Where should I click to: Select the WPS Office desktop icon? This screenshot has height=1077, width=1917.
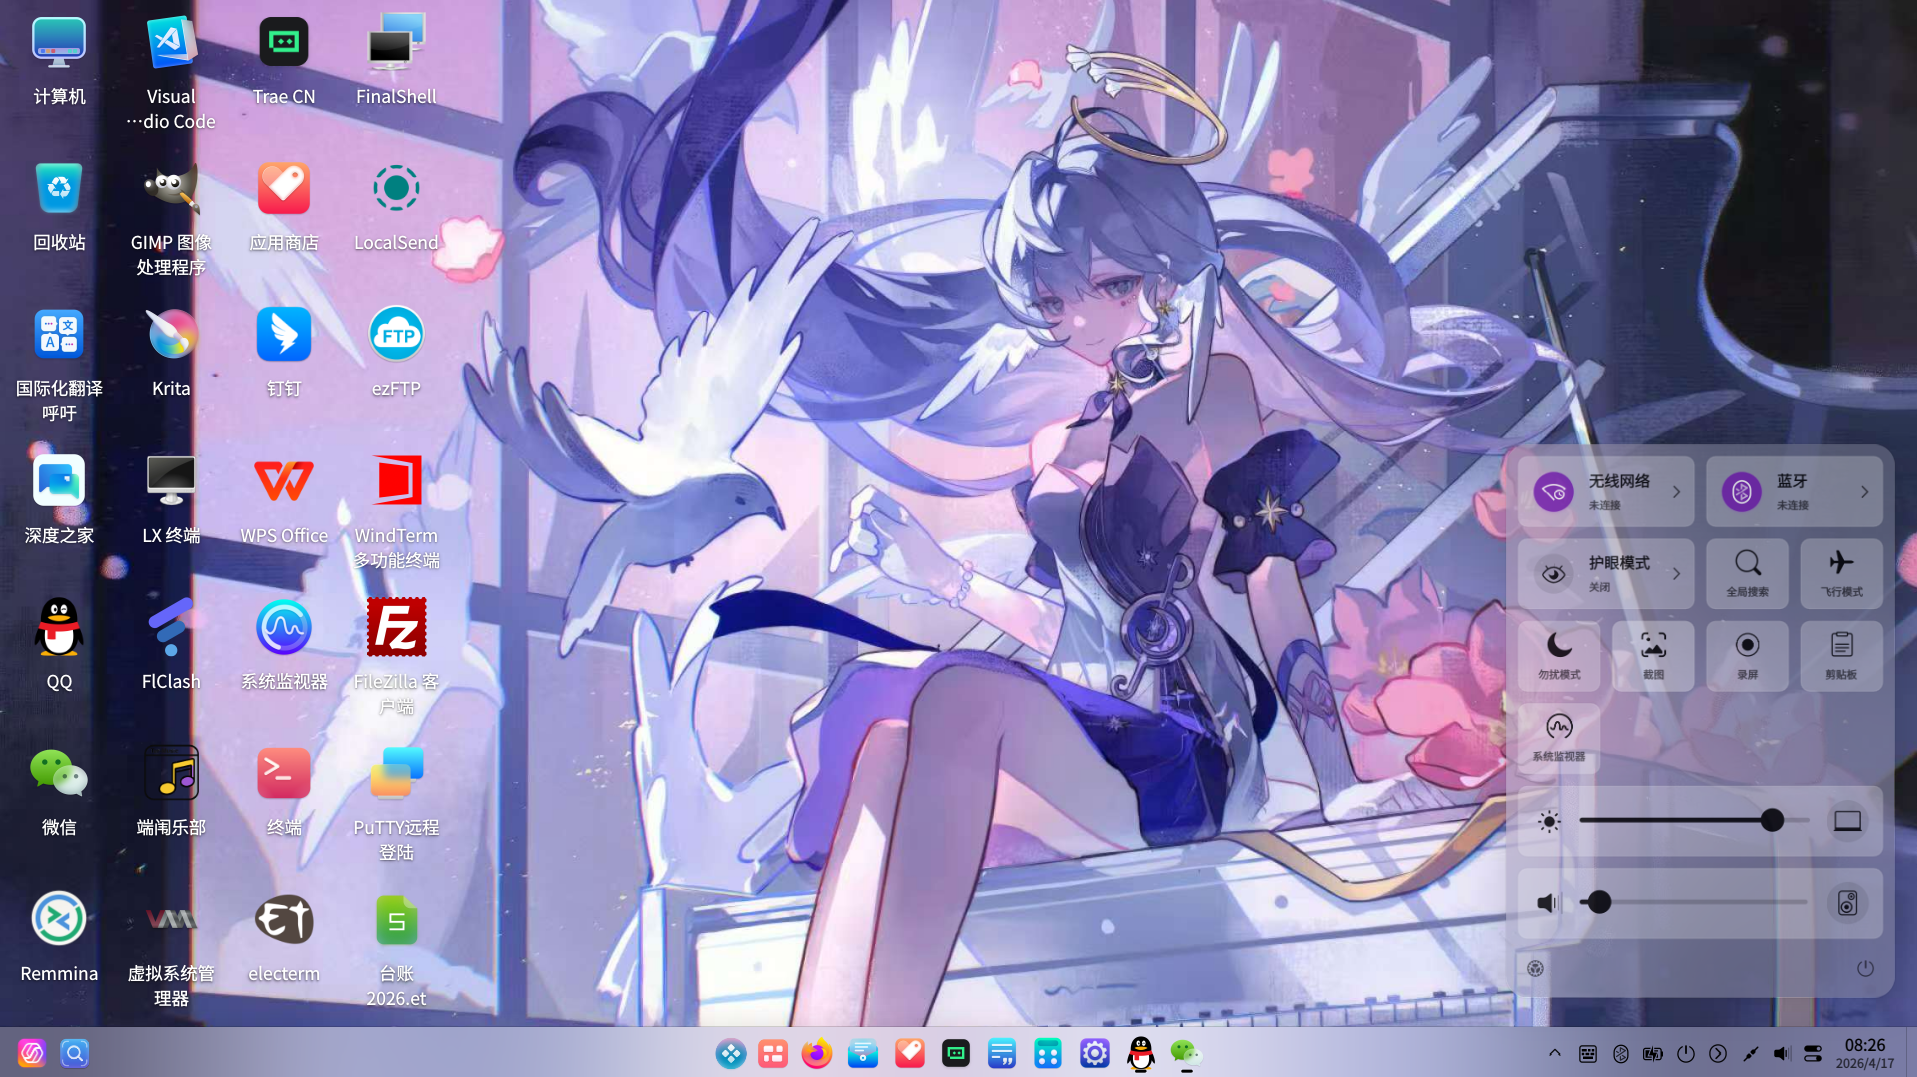[284, 481]
